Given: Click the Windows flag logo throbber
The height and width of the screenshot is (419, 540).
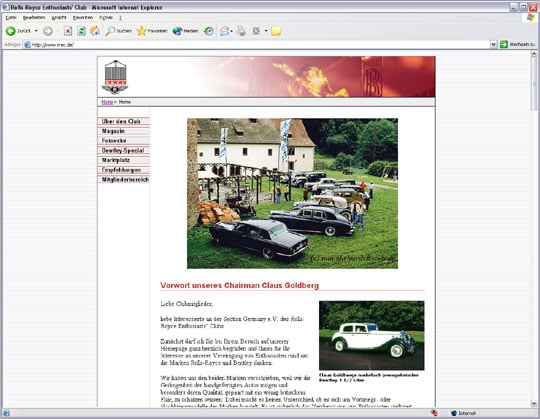Looking at the screenshot, I should coord(530,18).
